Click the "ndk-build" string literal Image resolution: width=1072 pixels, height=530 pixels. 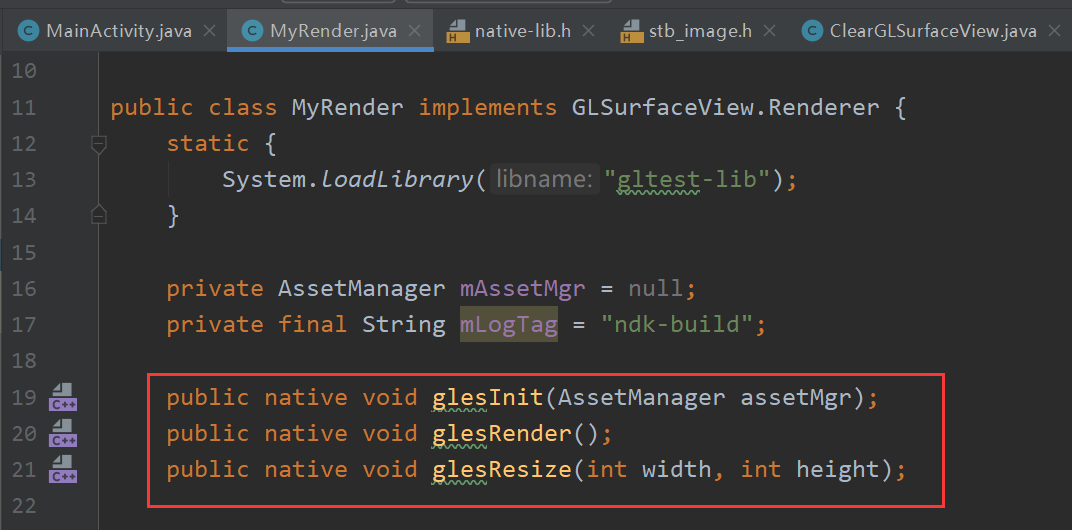(677, 324)
